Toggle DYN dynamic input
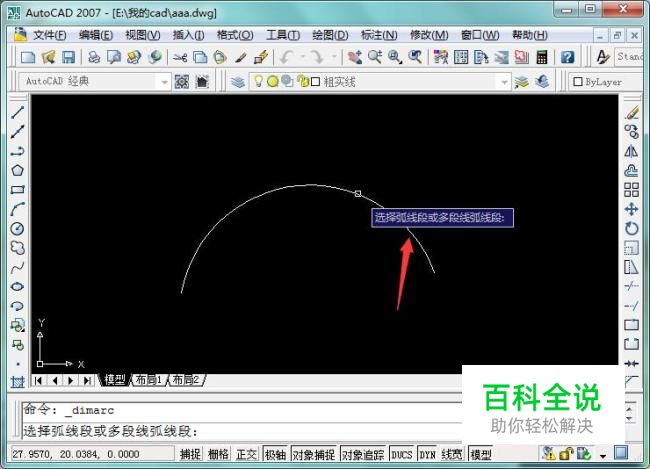 coord(427,454)
